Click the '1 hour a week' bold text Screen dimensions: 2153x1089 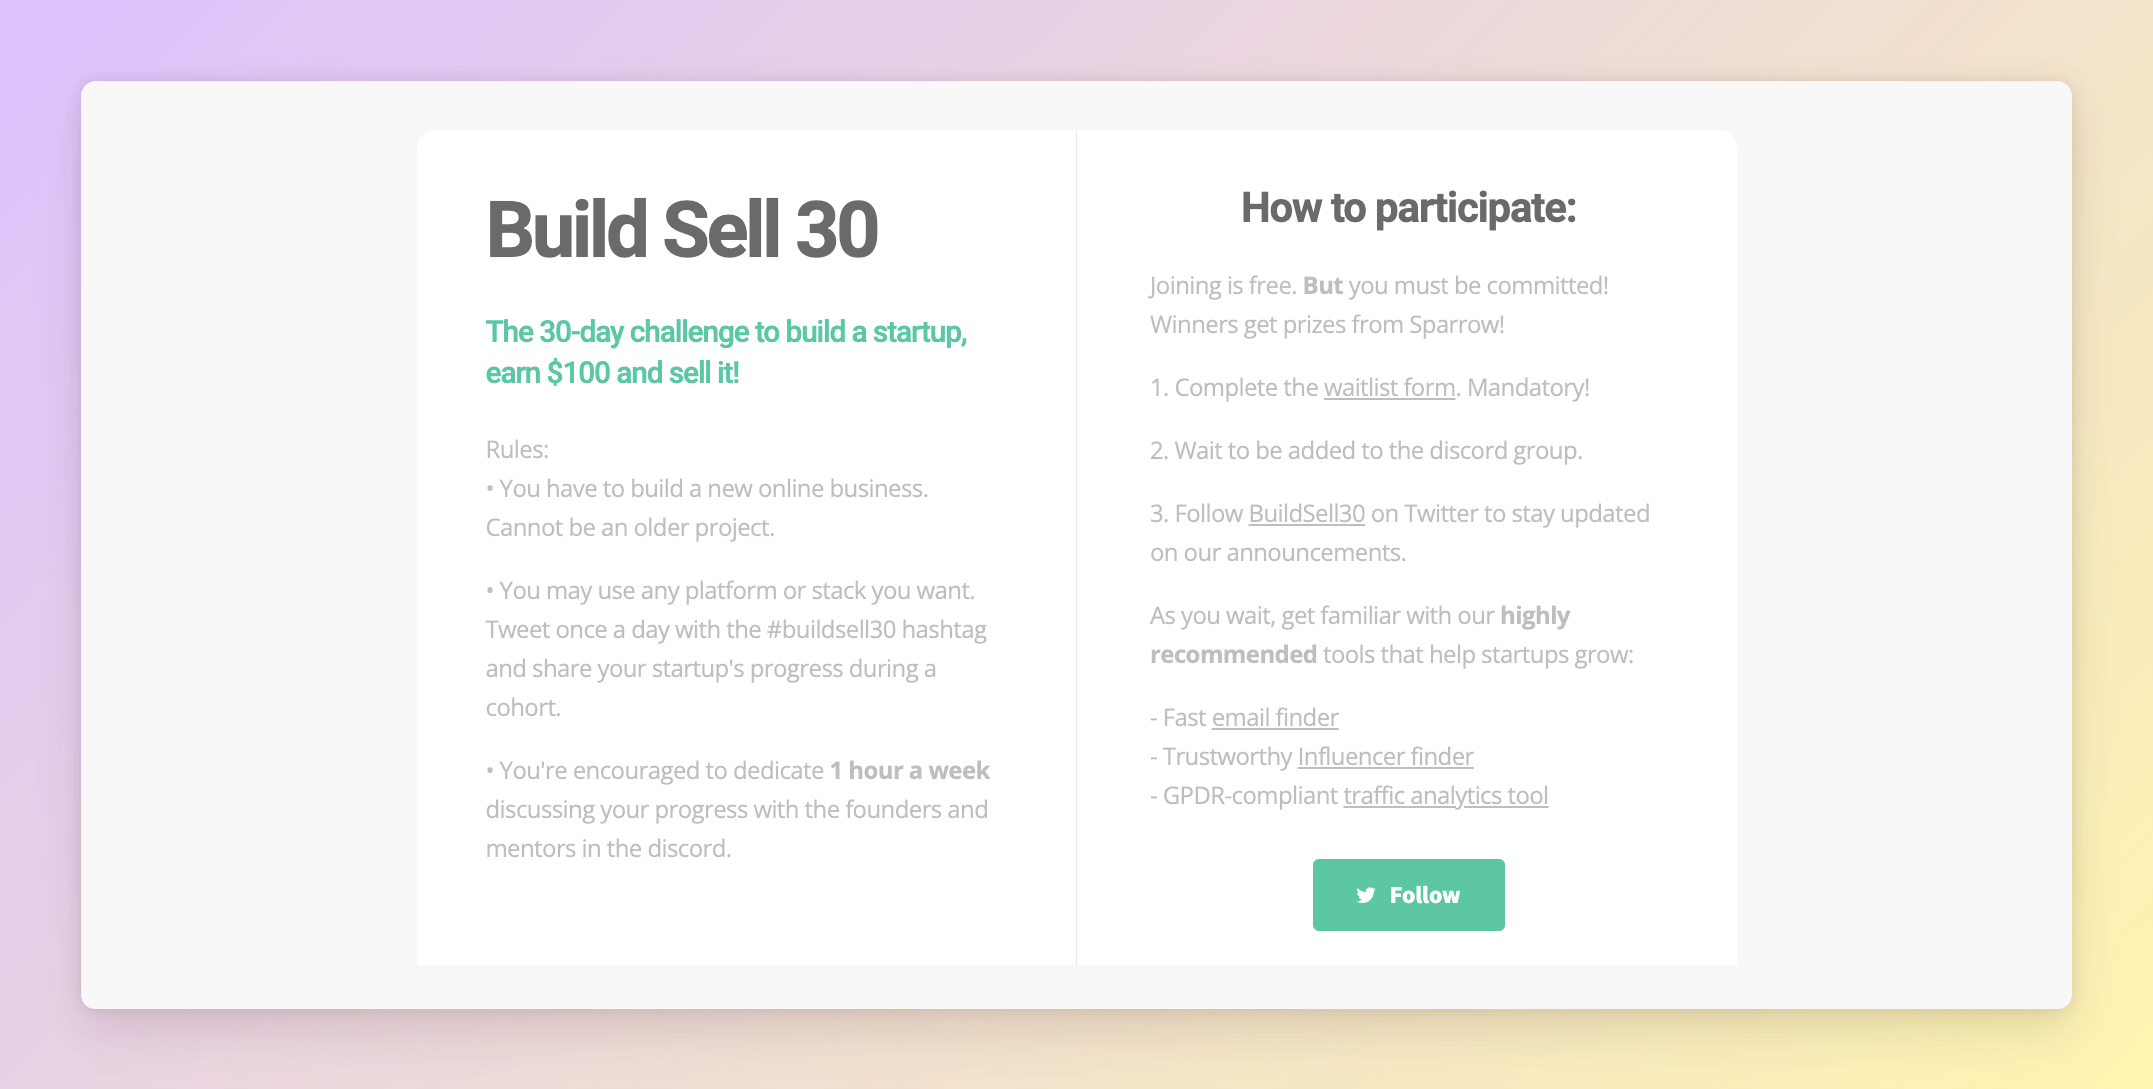point(910,771)
